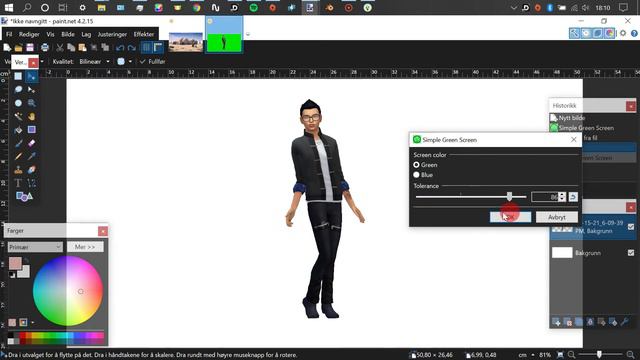Click Avbryt in Simple Green Screen dialog
Image resolution: width=640 pixels, height=360 pixels.
click(557, 217)
